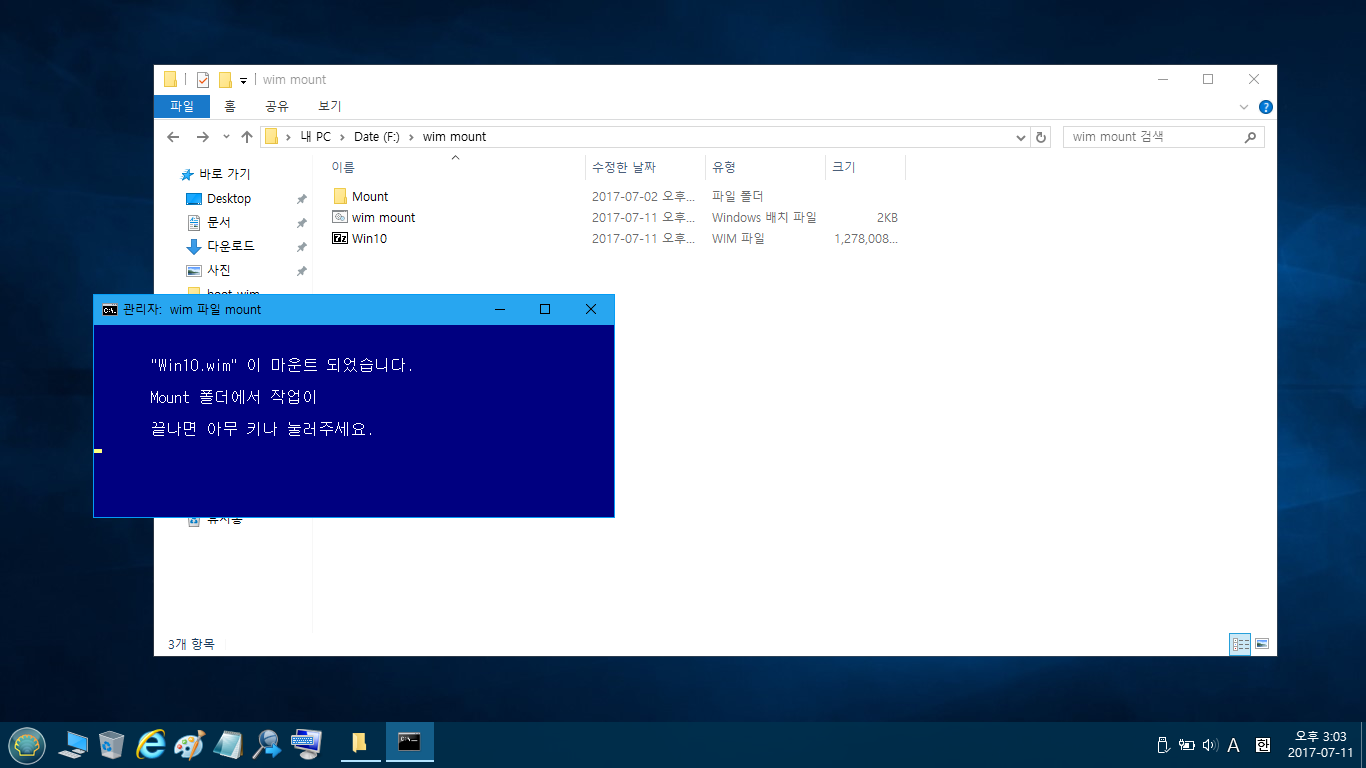This screenshot has width=1366, height=768.
Task: Open the Recycle Bin taskbar icon
Action: point(111,744)
